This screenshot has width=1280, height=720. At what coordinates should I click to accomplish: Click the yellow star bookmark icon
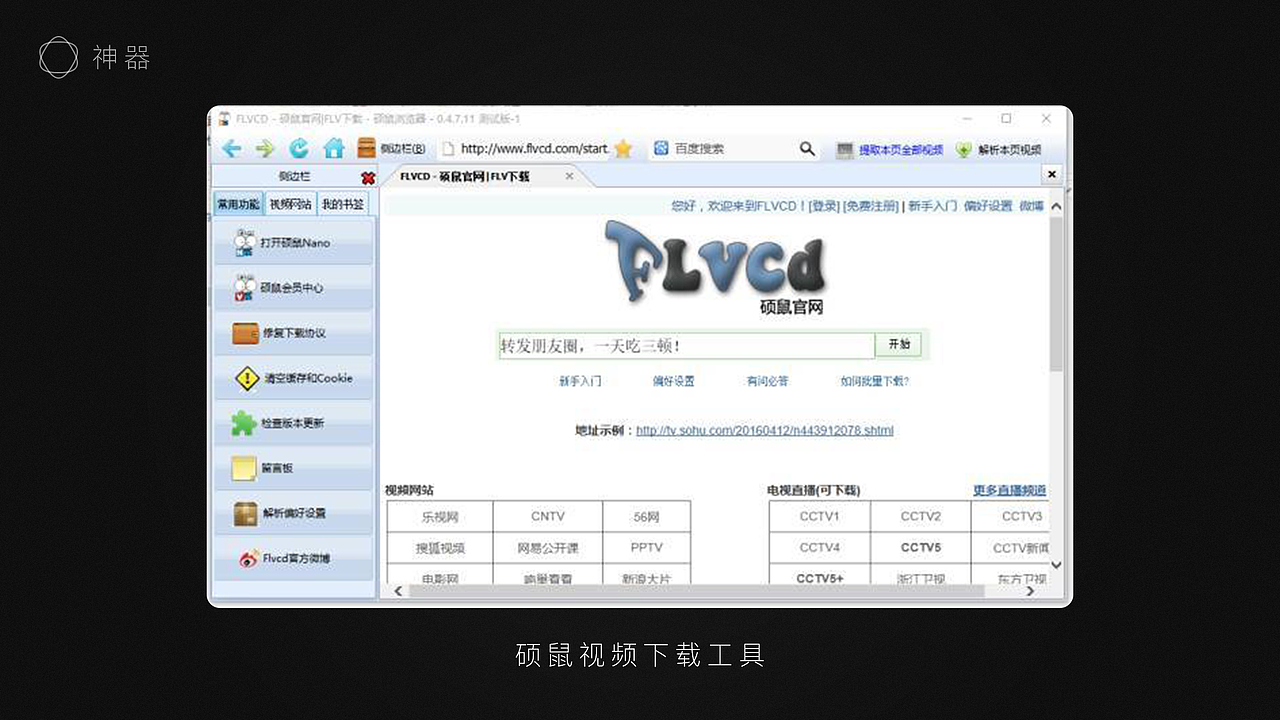coord(623,149)
